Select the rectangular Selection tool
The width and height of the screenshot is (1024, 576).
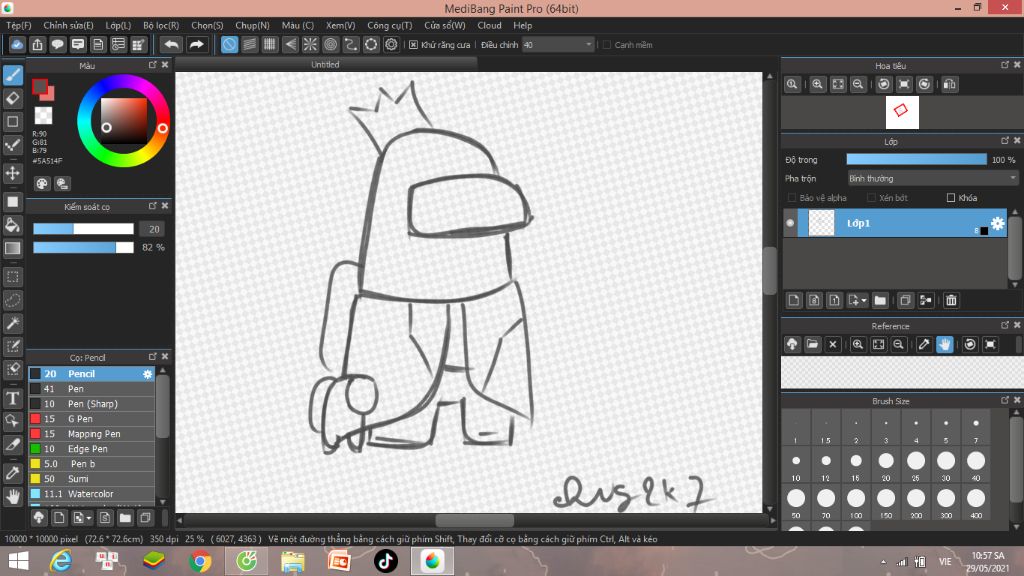12,277
